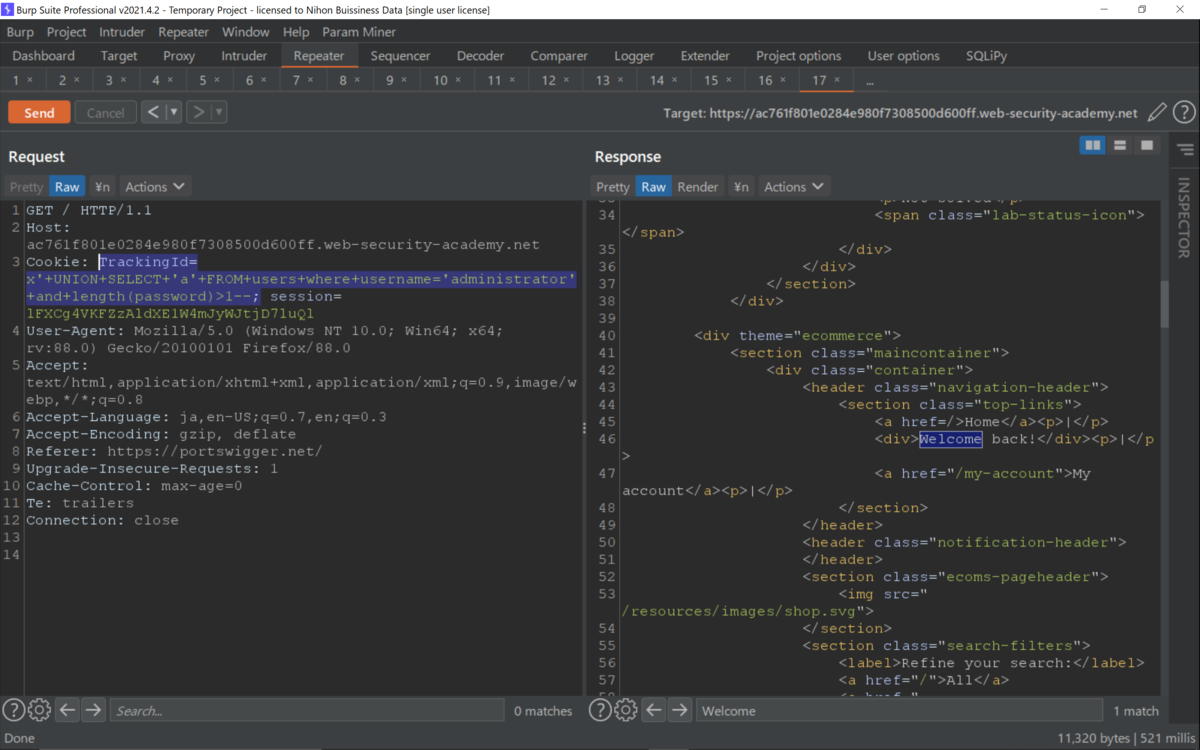The height and width of the screenshot is (750, 1200).
Task: Edit target with the pencil icon
Action: 1157,113
